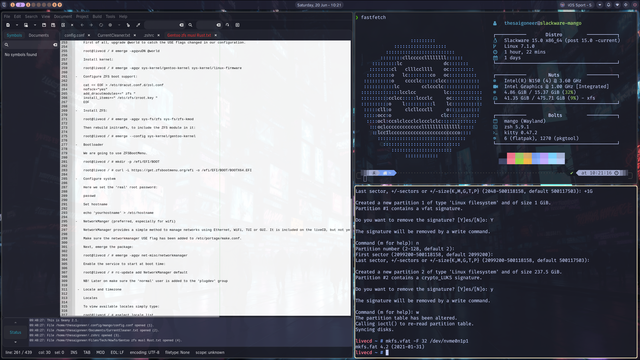Click the Reload file toolbar icon

coord(63,25)
